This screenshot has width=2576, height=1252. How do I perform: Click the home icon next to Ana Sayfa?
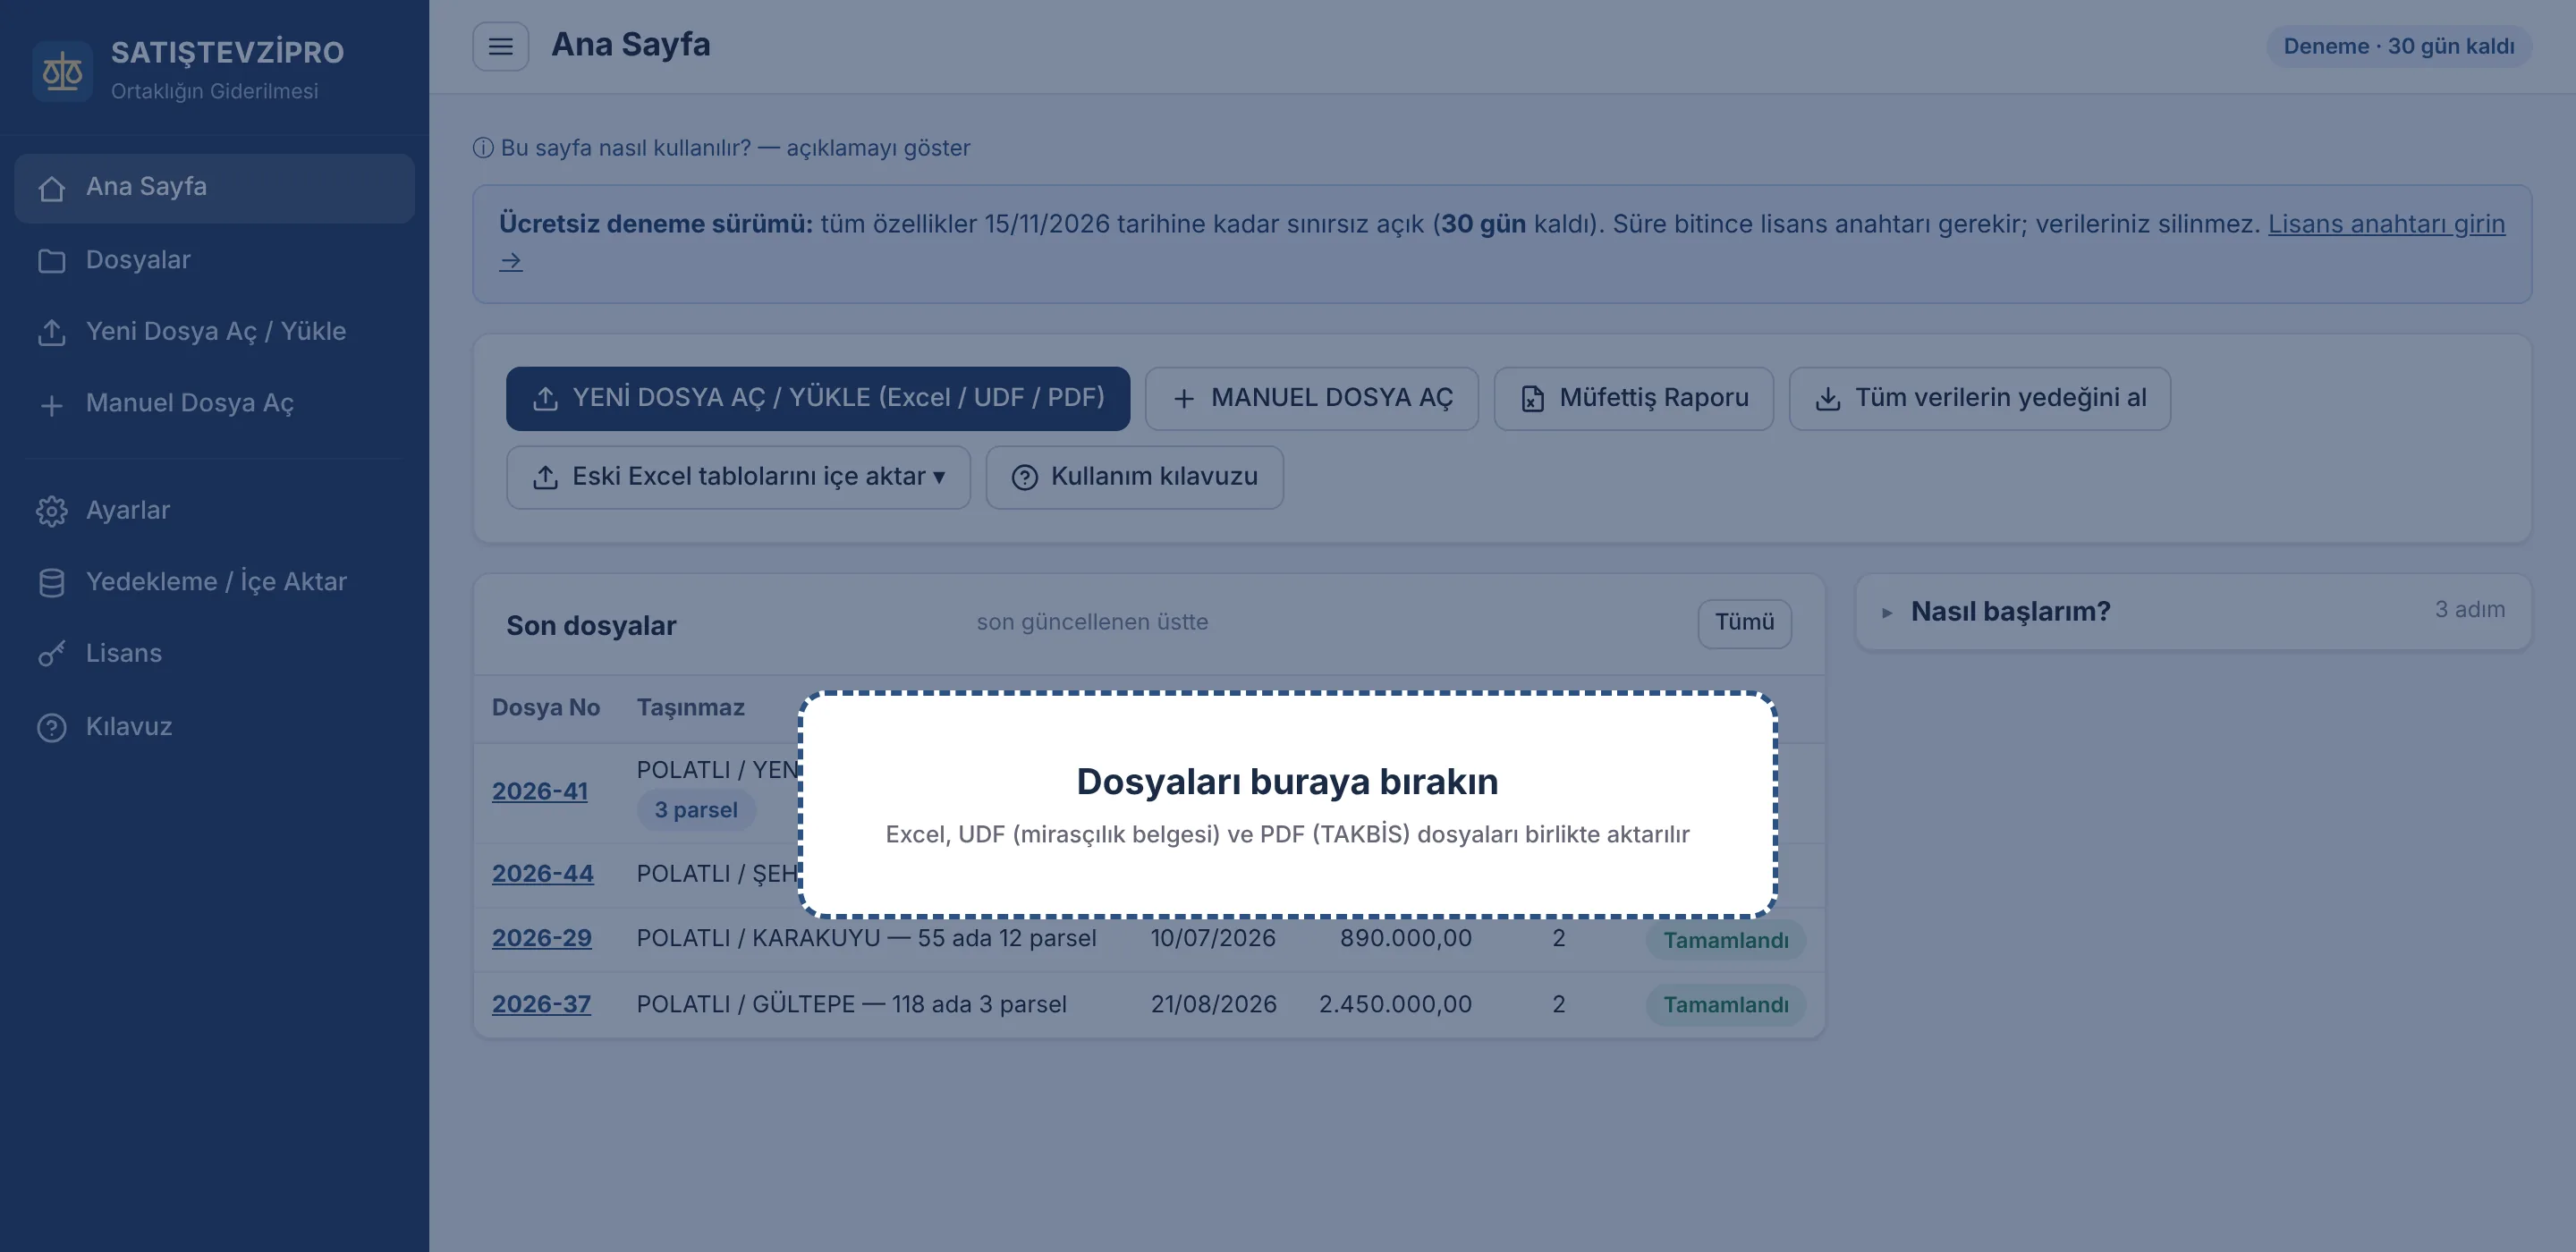click(51, 188)
